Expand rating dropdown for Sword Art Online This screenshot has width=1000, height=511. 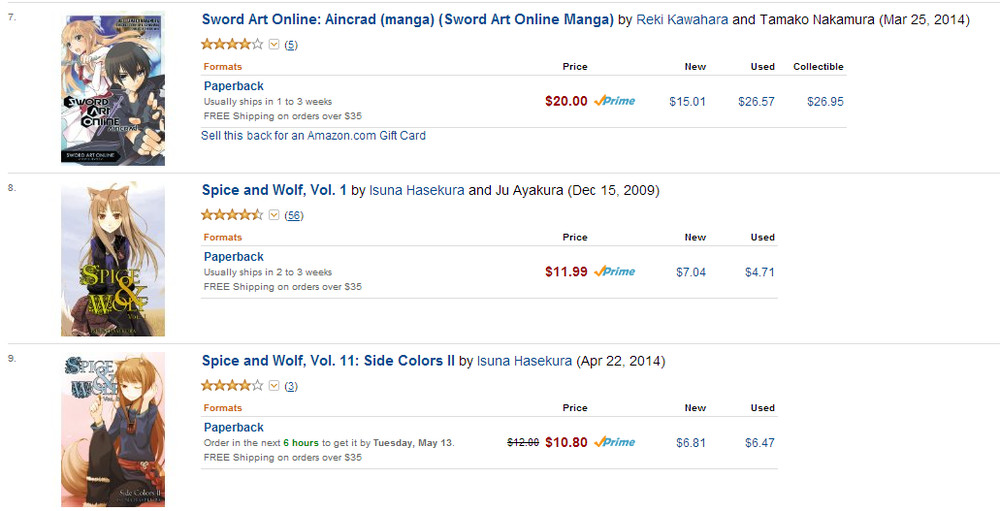[x=274, y=44]
